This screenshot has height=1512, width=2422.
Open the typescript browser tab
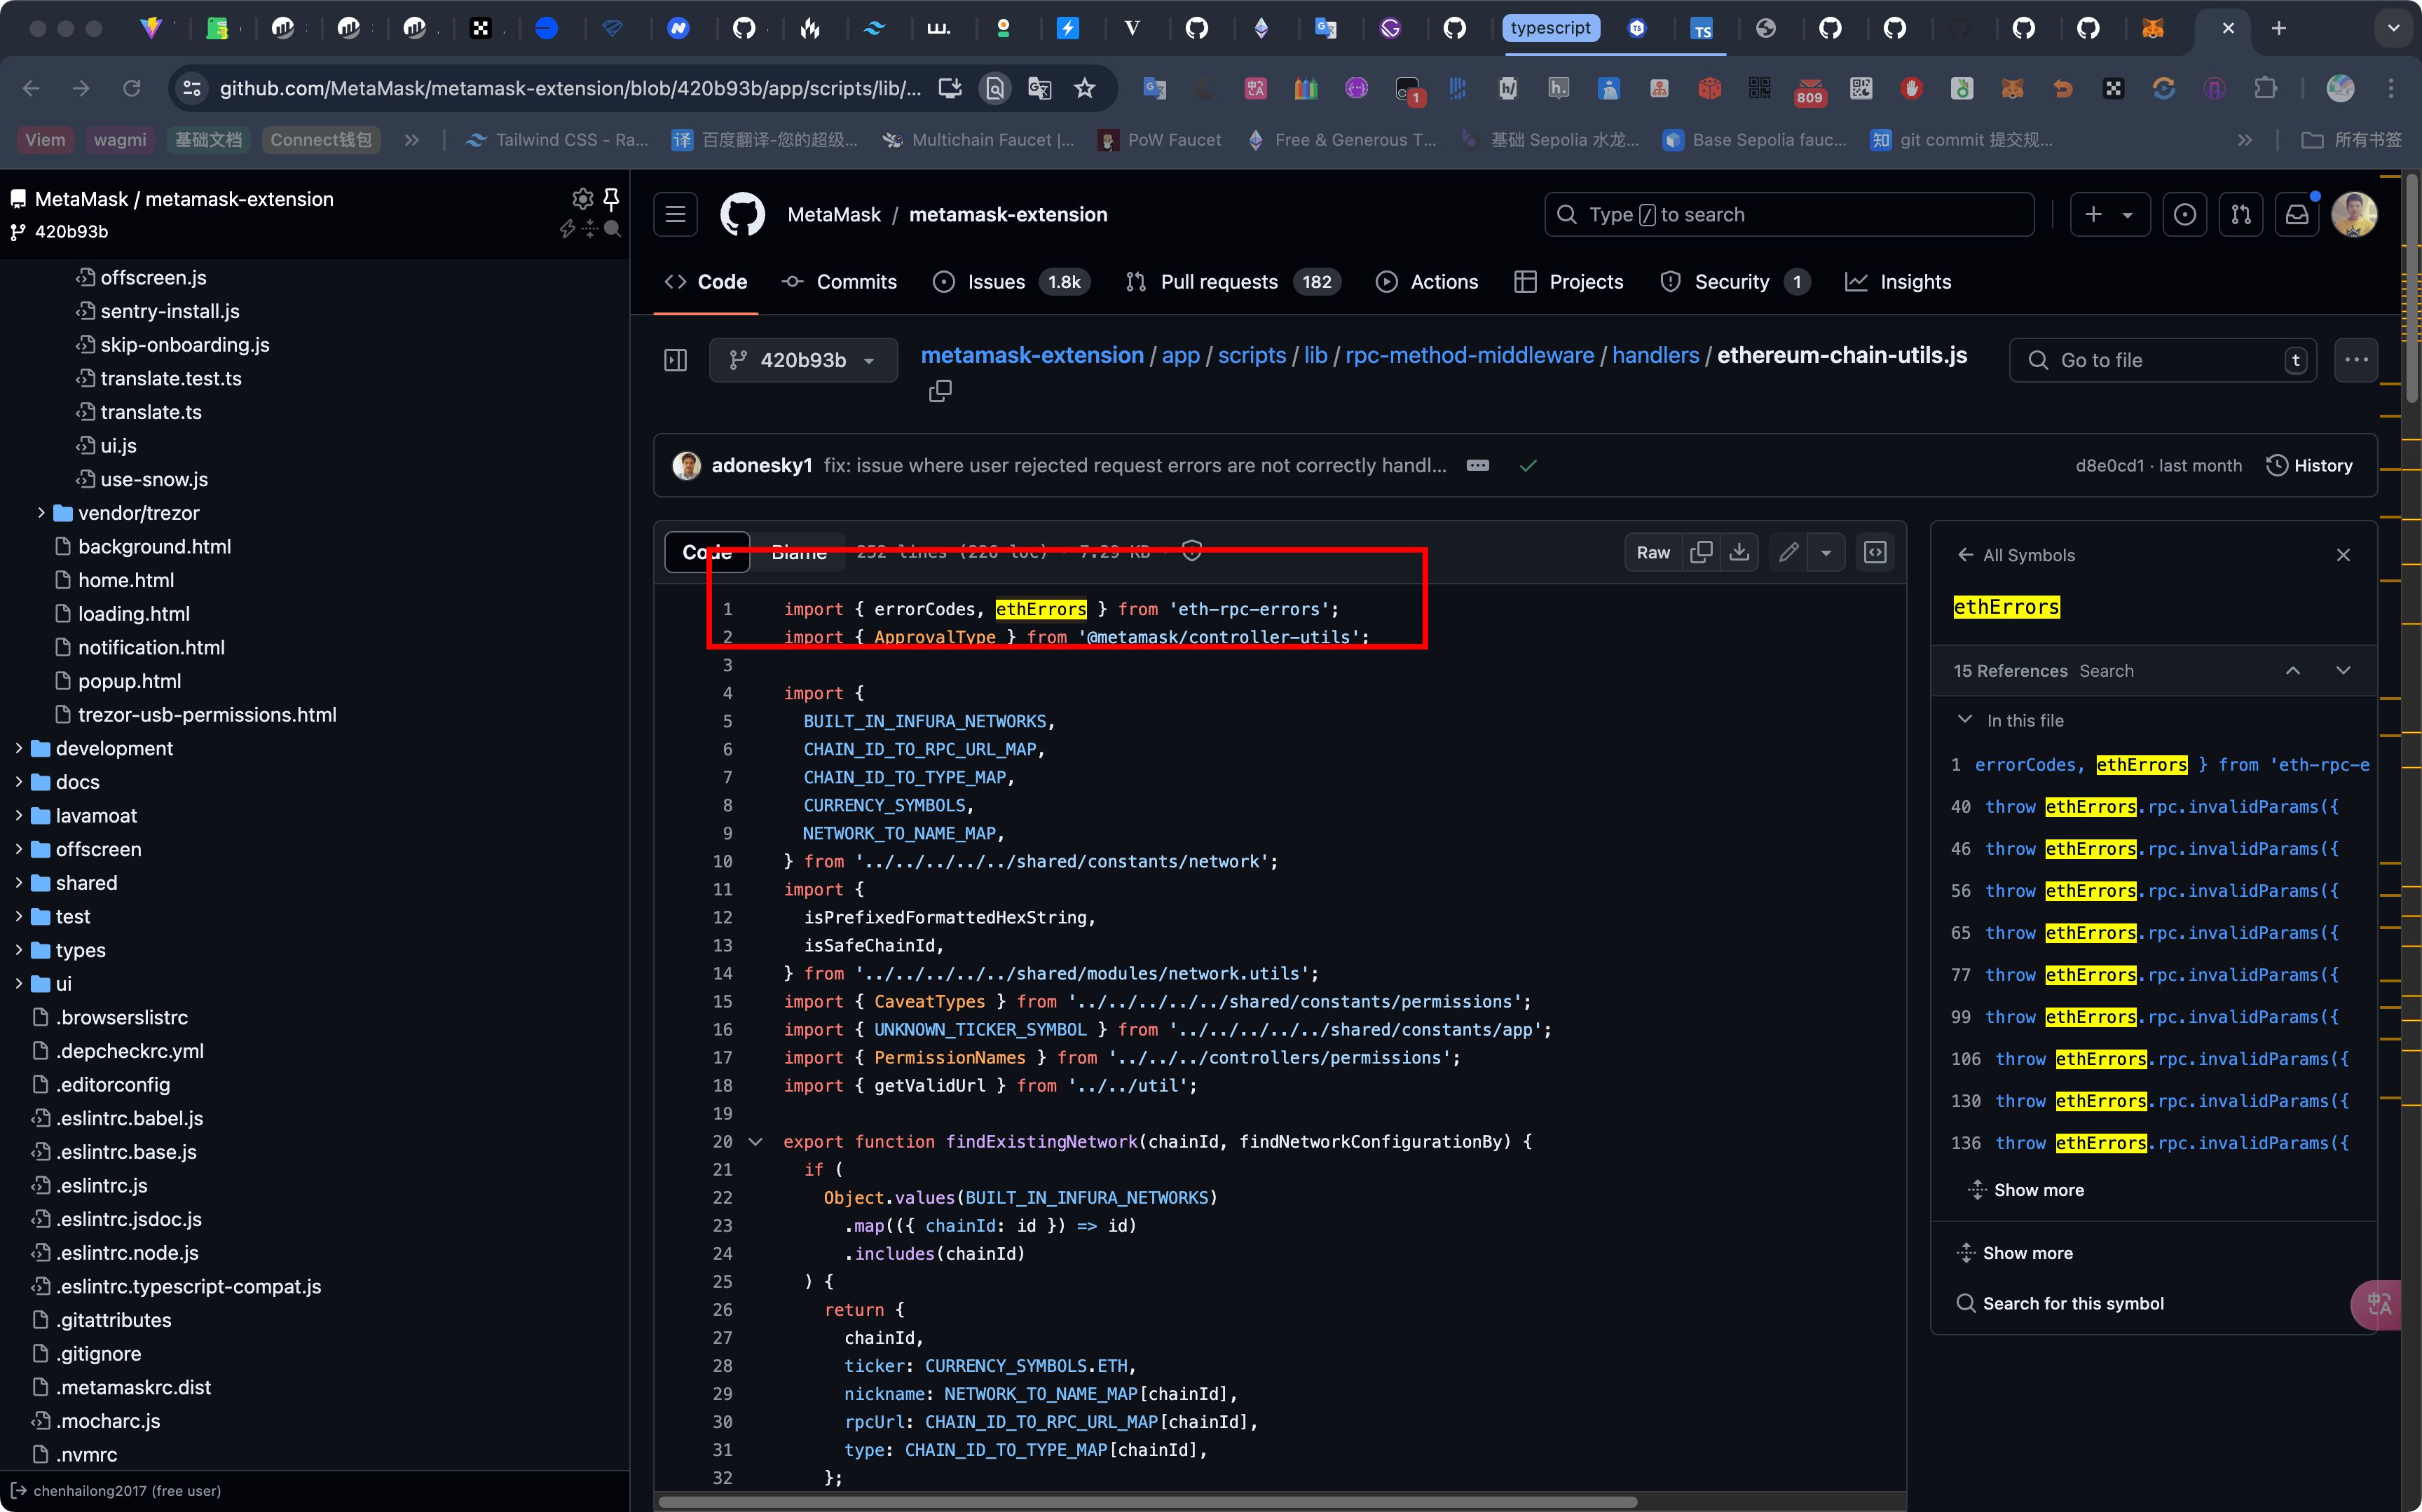[x=1550, y=28]
